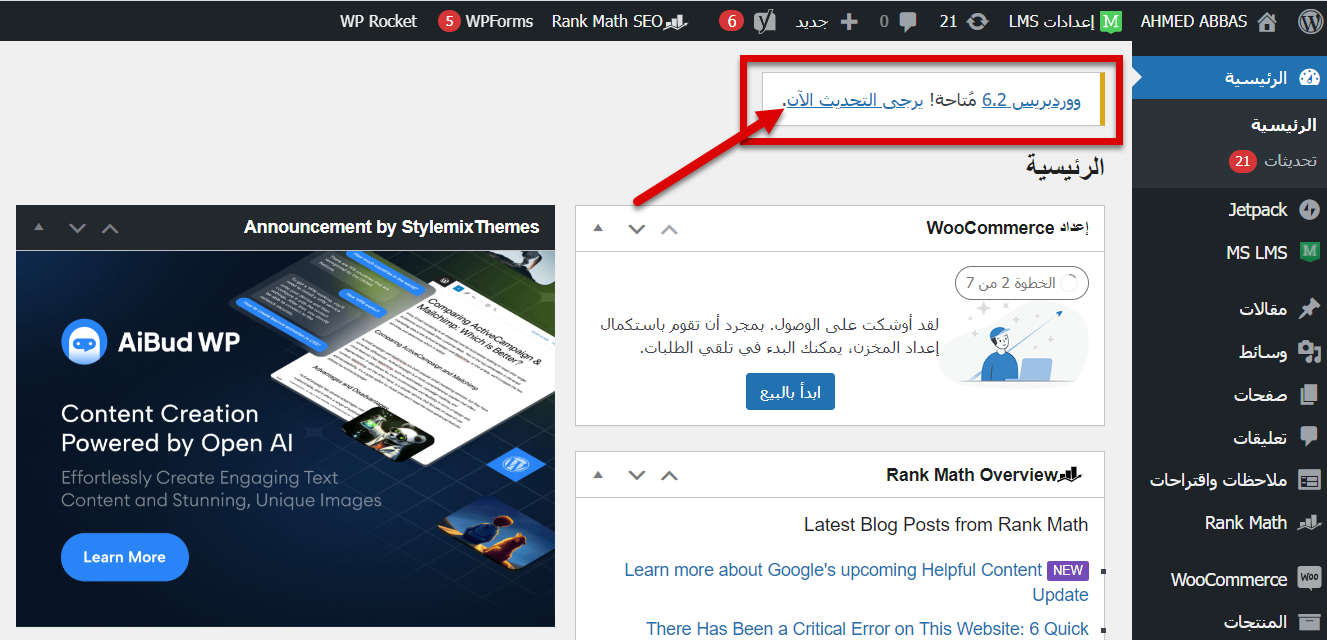1327x640 pixels.
Task: Open WP Rocket menu in admin bar
Action: (x=378, y=21)
